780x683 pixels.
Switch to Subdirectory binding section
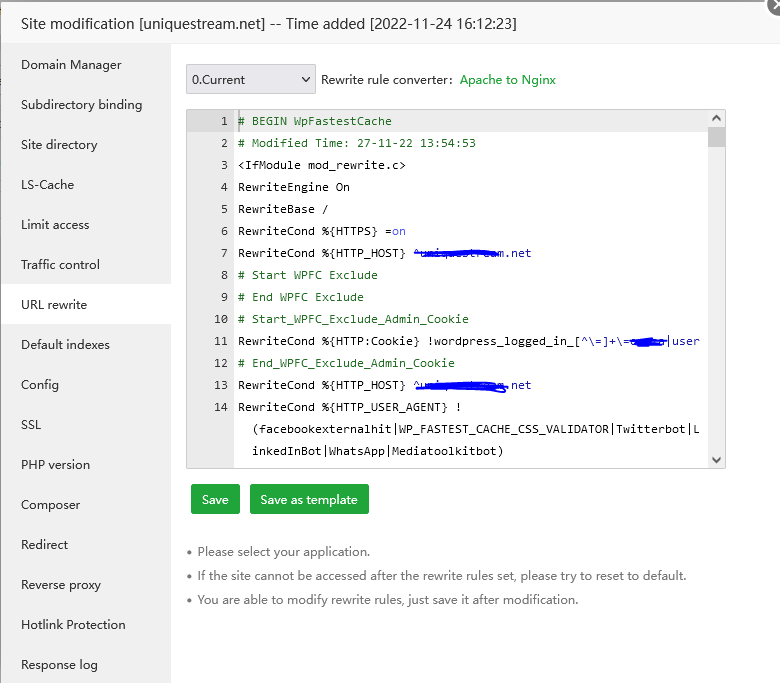pos(81,105)
